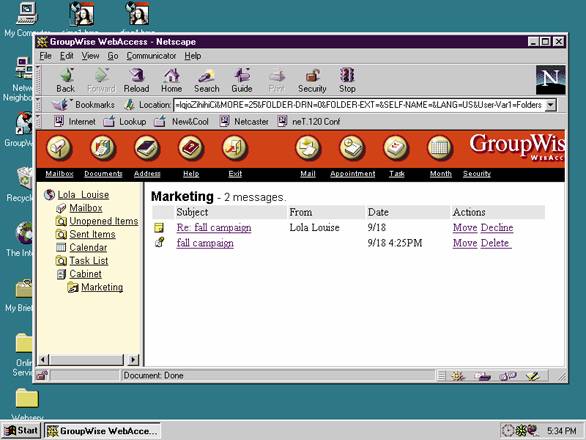Screen dimensions: 586x440
Task: Expand the Location URL dropdown arrow
Action: (550, 105)
